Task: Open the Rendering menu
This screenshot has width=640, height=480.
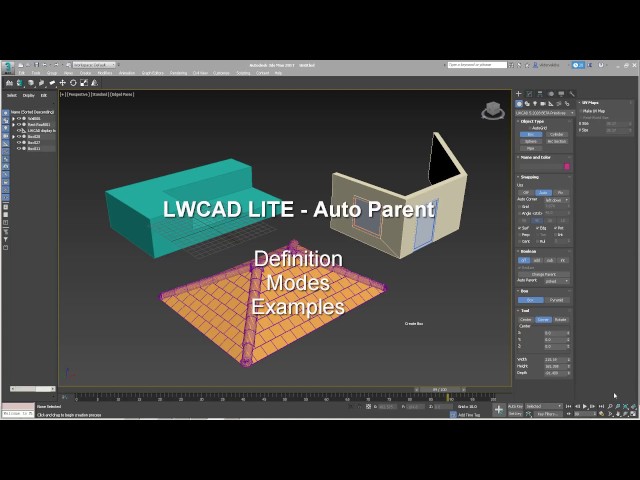Action: [x=178, y=73]
